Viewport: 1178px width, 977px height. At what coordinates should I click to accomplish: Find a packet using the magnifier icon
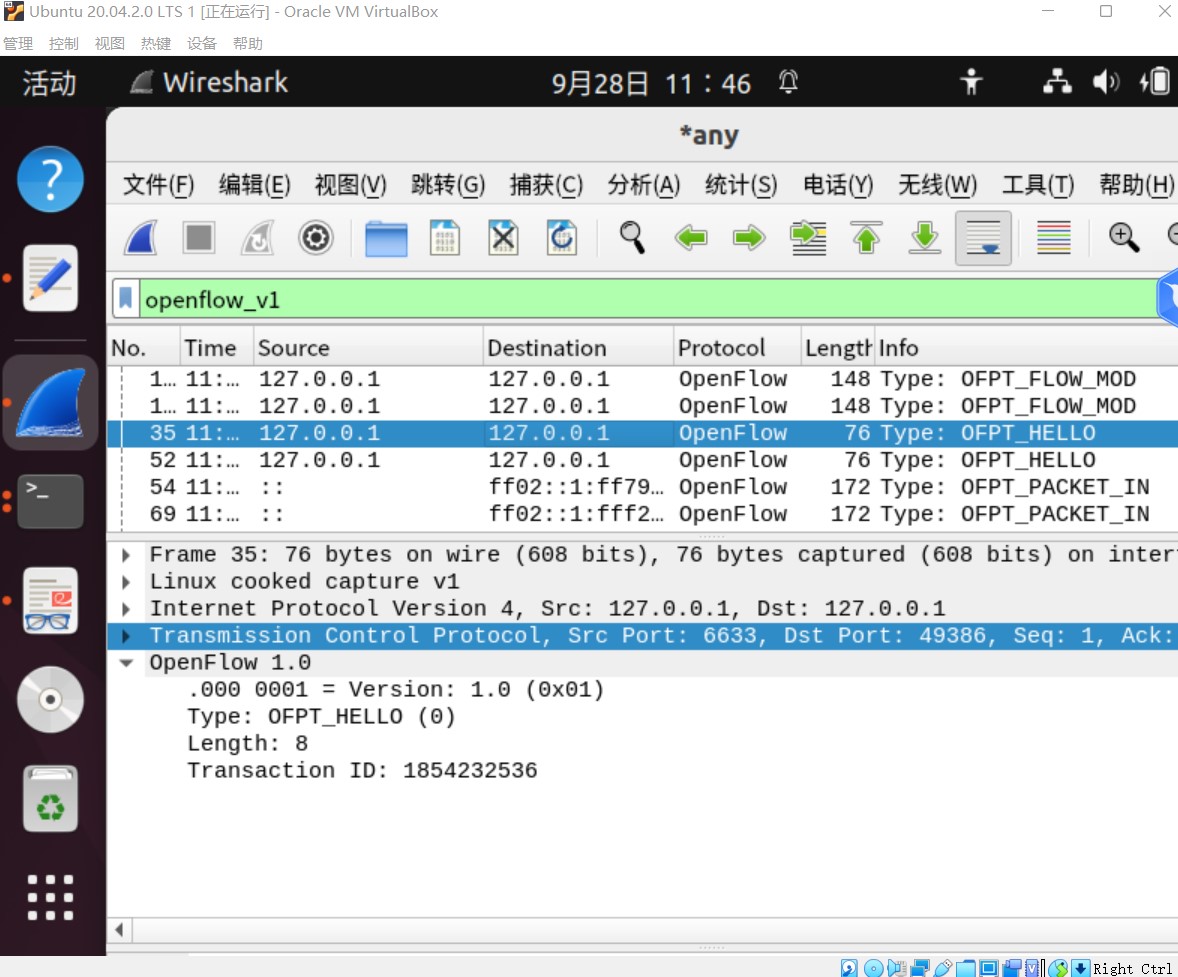[630, 238]
